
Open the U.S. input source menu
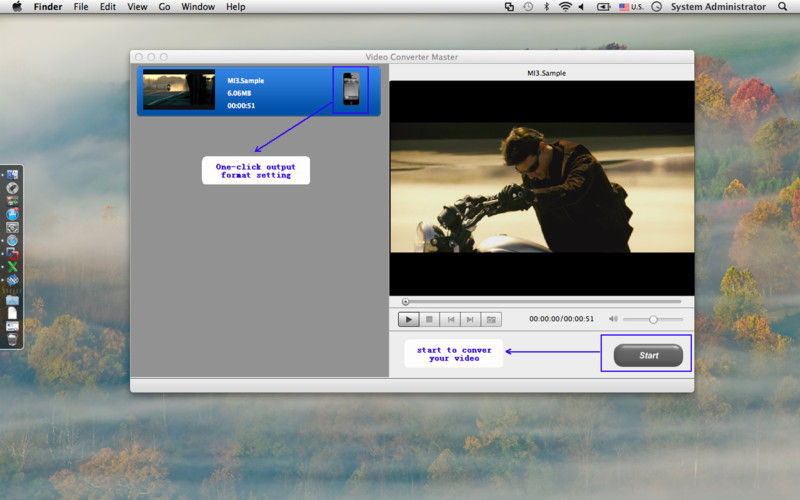631,7
